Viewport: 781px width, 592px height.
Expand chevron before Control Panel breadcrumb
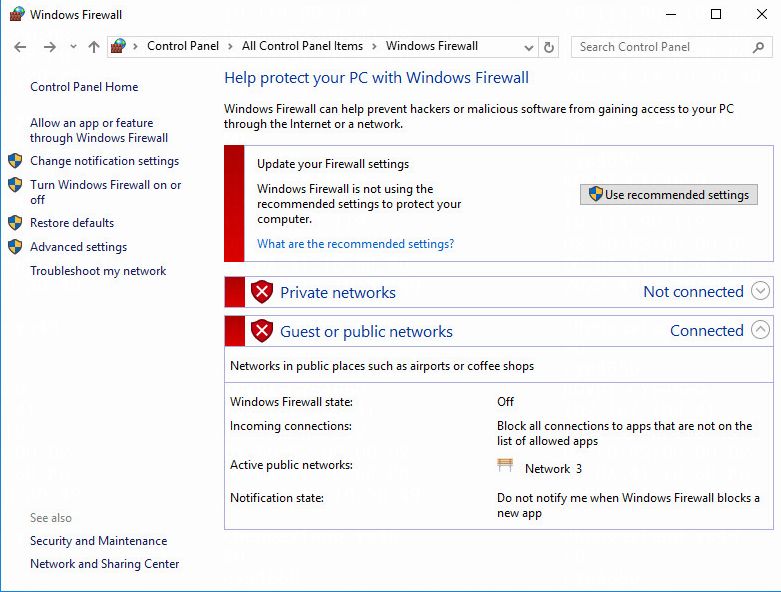click(x=135, y=47)
